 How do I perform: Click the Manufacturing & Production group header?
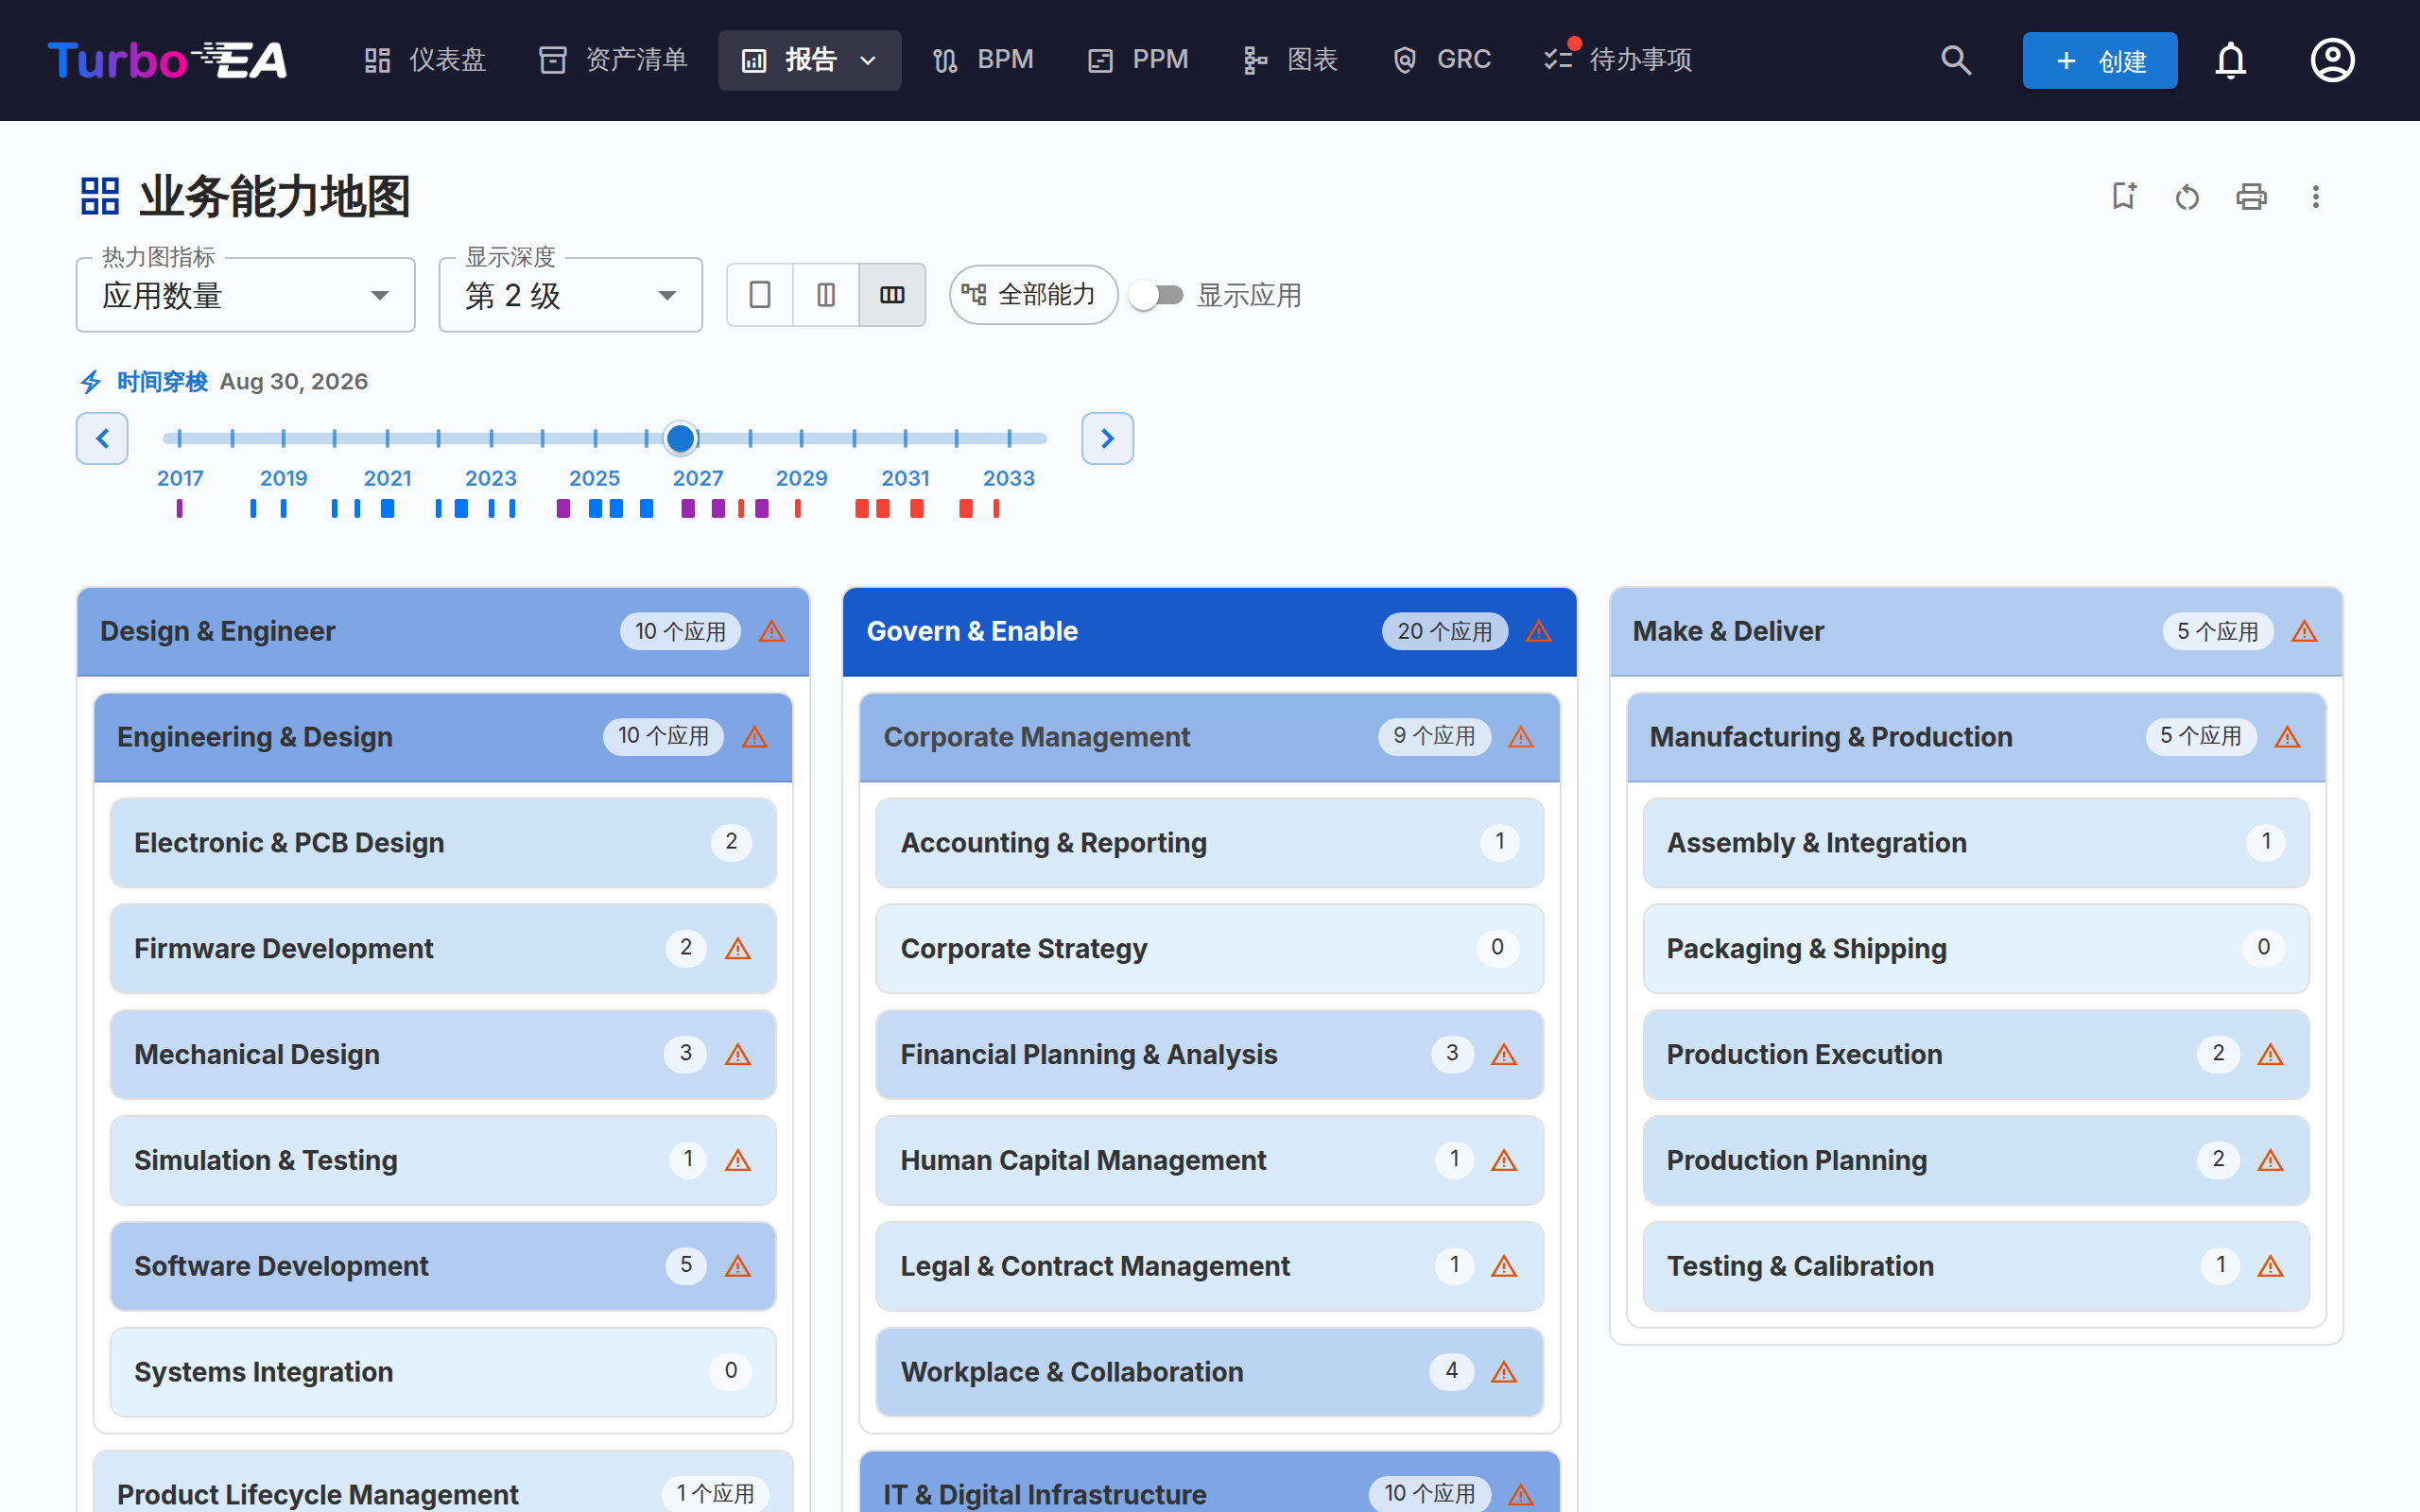[1975, 737]
